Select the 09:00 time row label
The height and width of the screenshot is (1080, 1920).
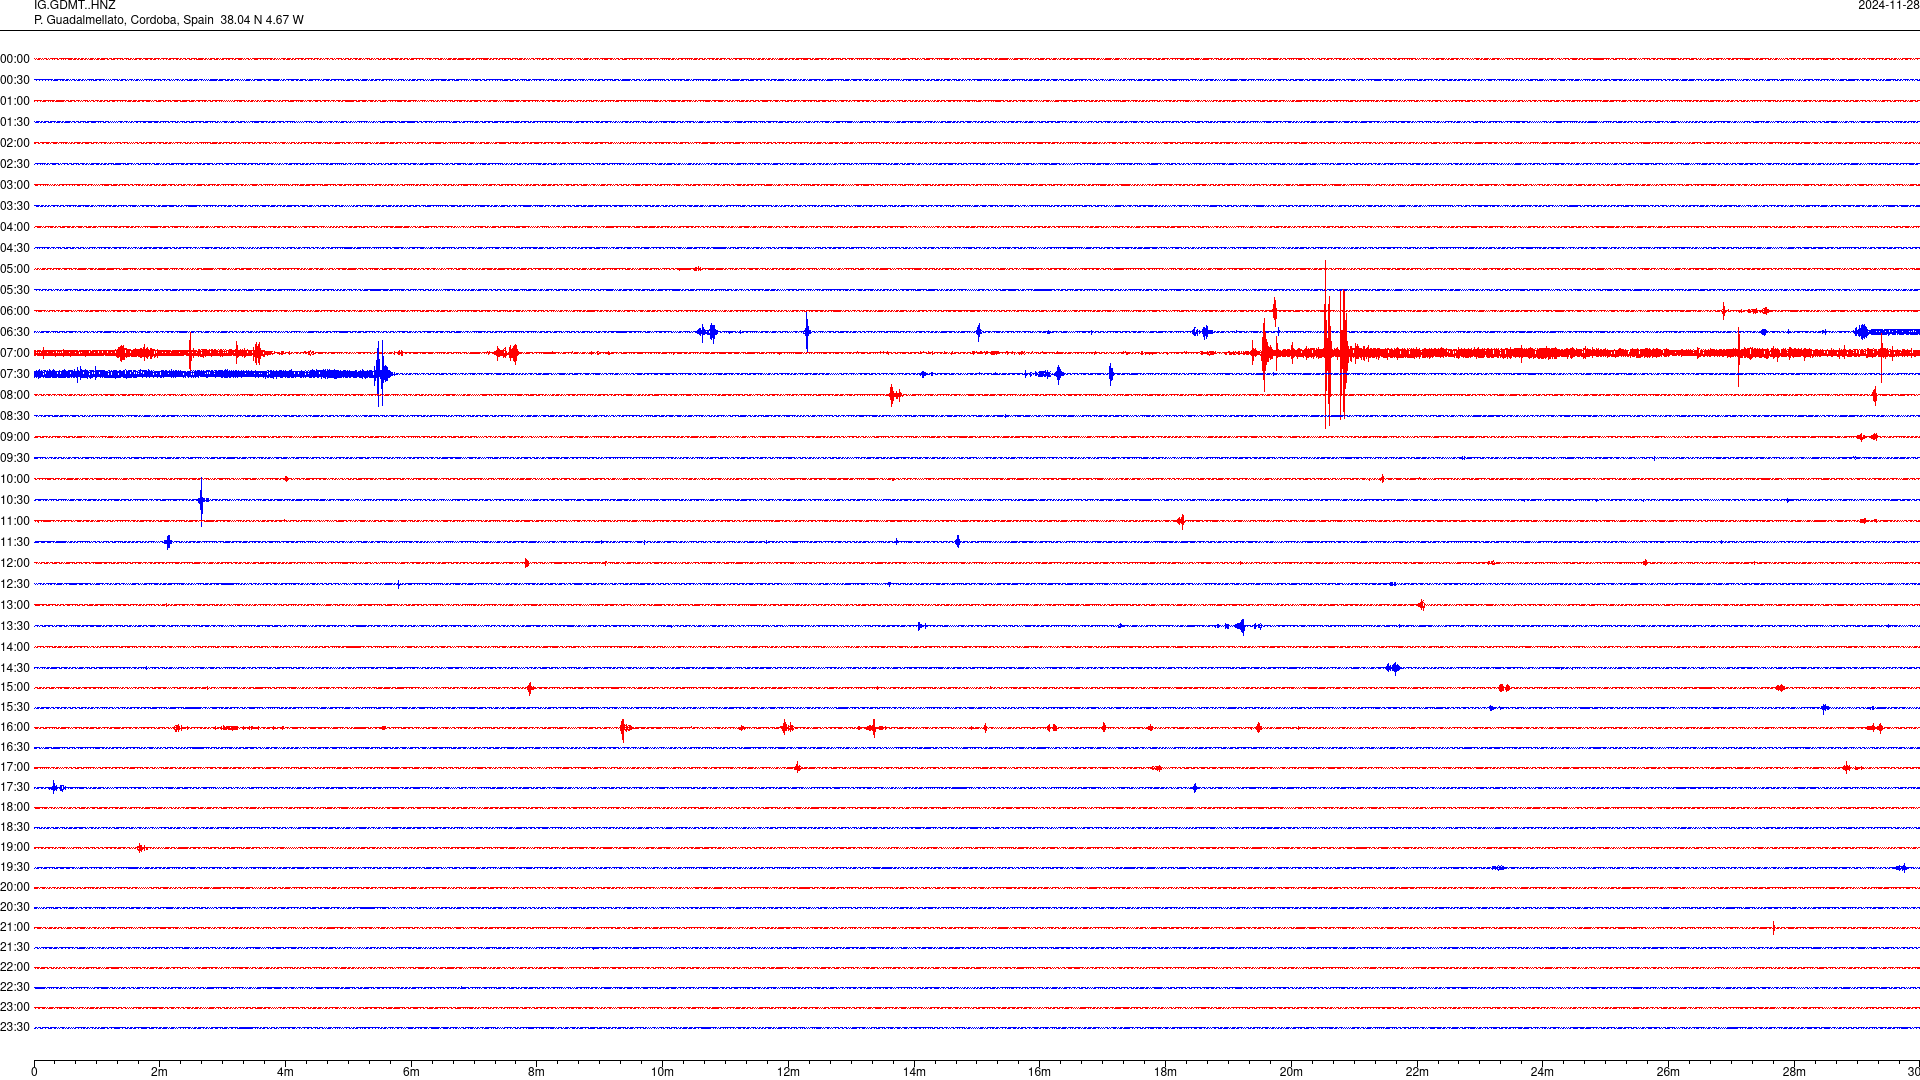click(15, 437)
